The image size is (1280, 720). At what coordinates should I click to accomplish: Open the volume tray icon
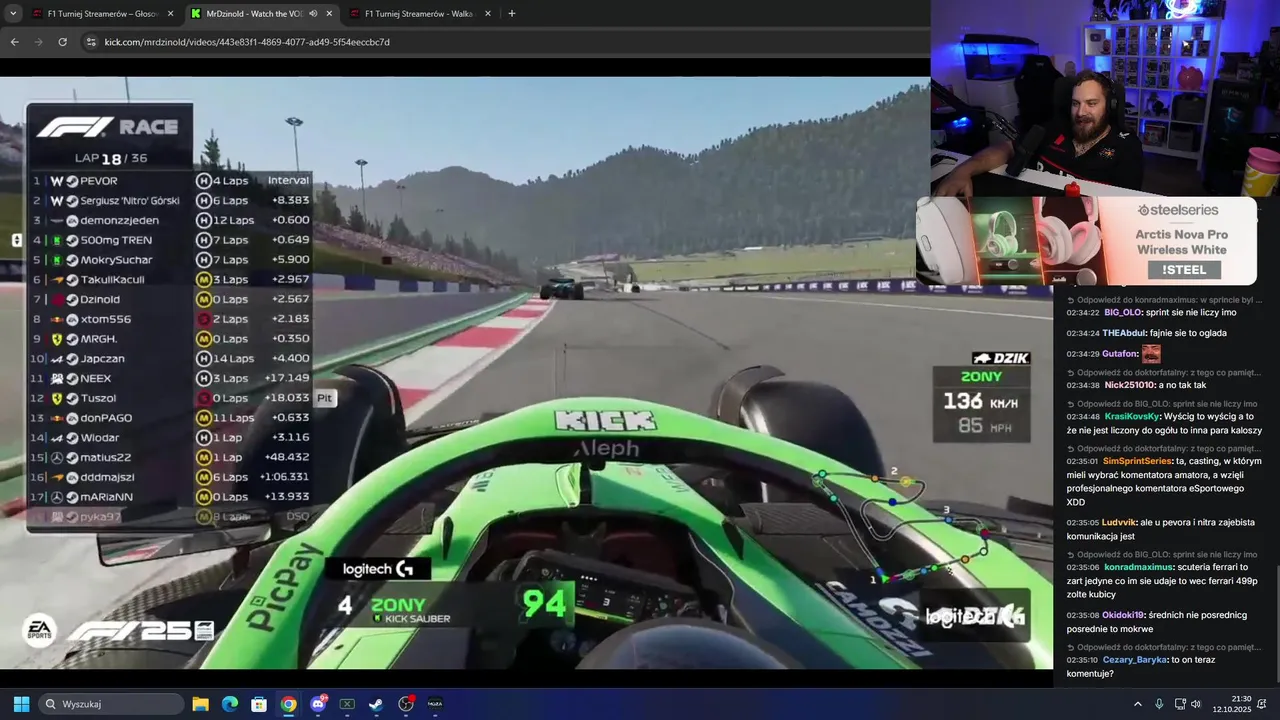tap(1195, 704)
